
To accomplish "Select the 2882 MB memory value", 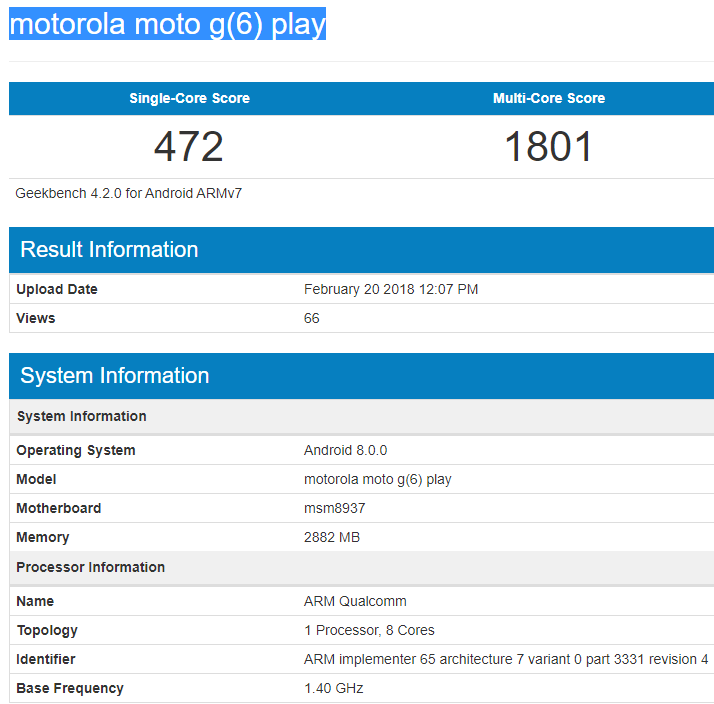I will coord(332,537).
